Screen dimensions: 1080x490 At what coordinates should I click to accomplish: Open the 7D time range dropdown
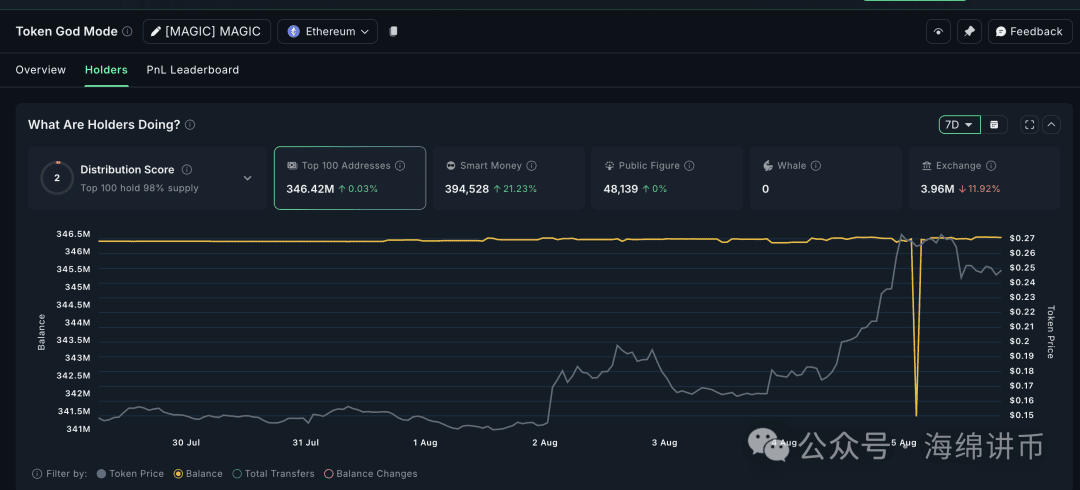click(x=959, y=125)
